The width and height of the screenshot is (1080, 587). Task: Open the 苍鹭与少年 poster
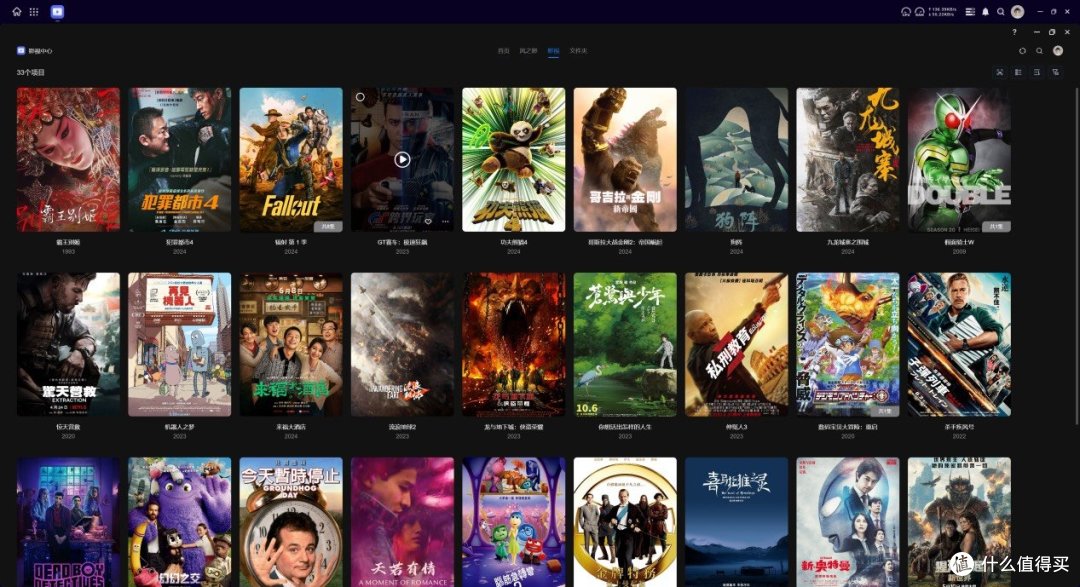tap(625, 344)
